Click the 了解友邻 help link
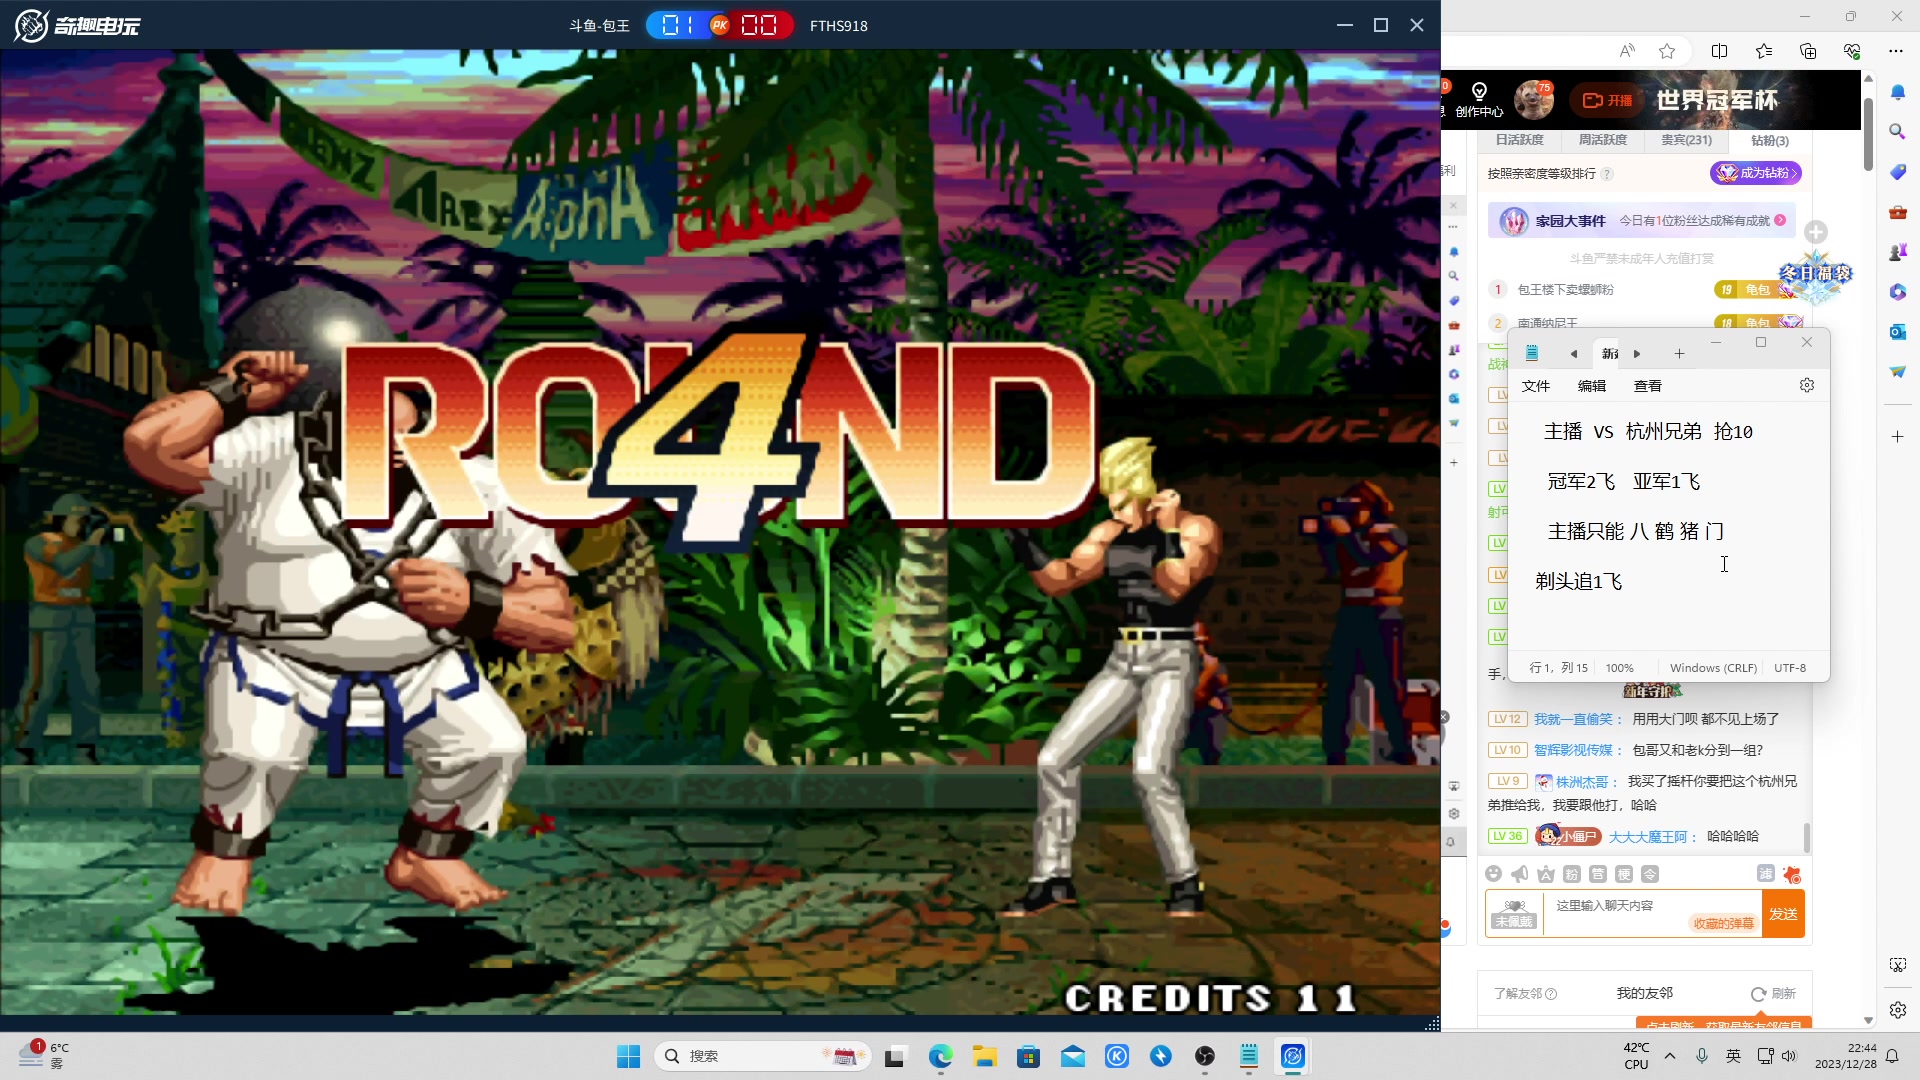Screen dimensions: 1920x1080 pyautogui.click(x=1525, y=994)
